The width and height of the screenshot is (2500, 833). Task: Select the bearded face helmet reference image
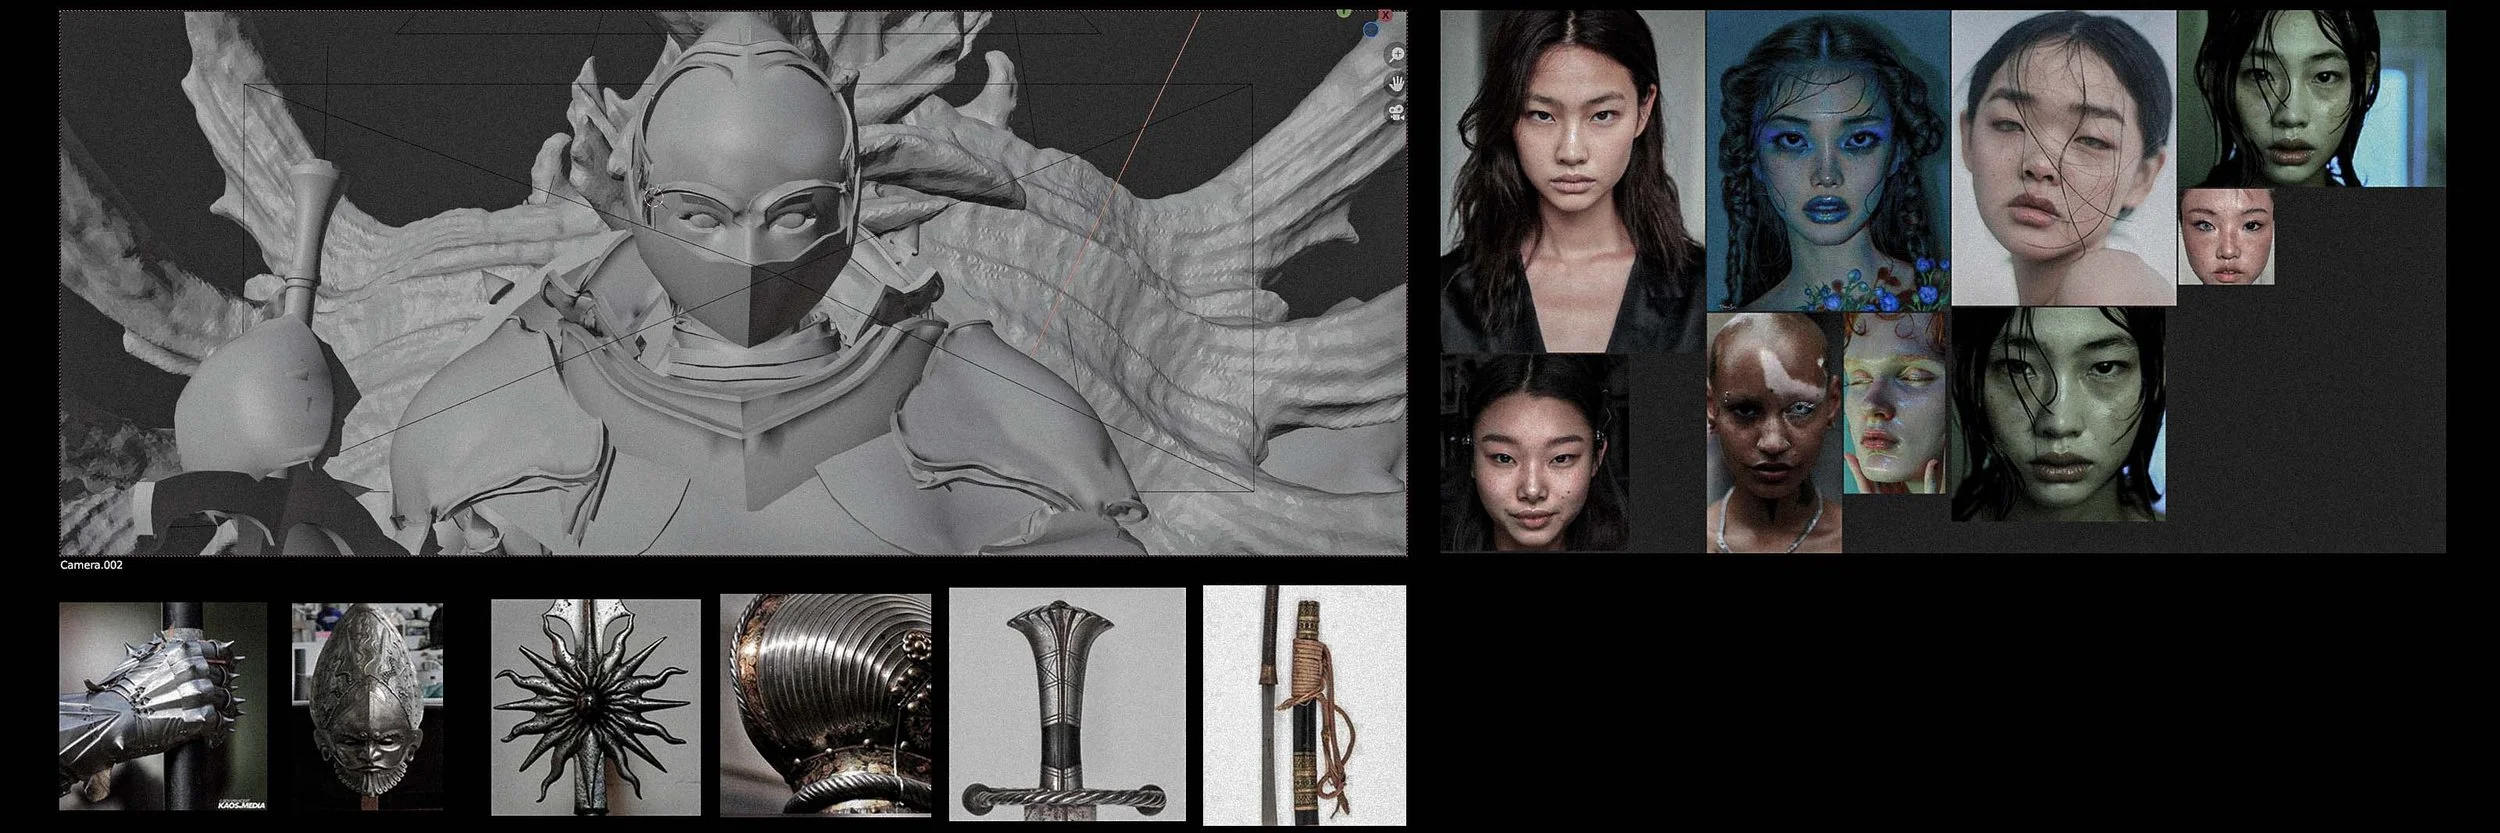tap(367, 706)
